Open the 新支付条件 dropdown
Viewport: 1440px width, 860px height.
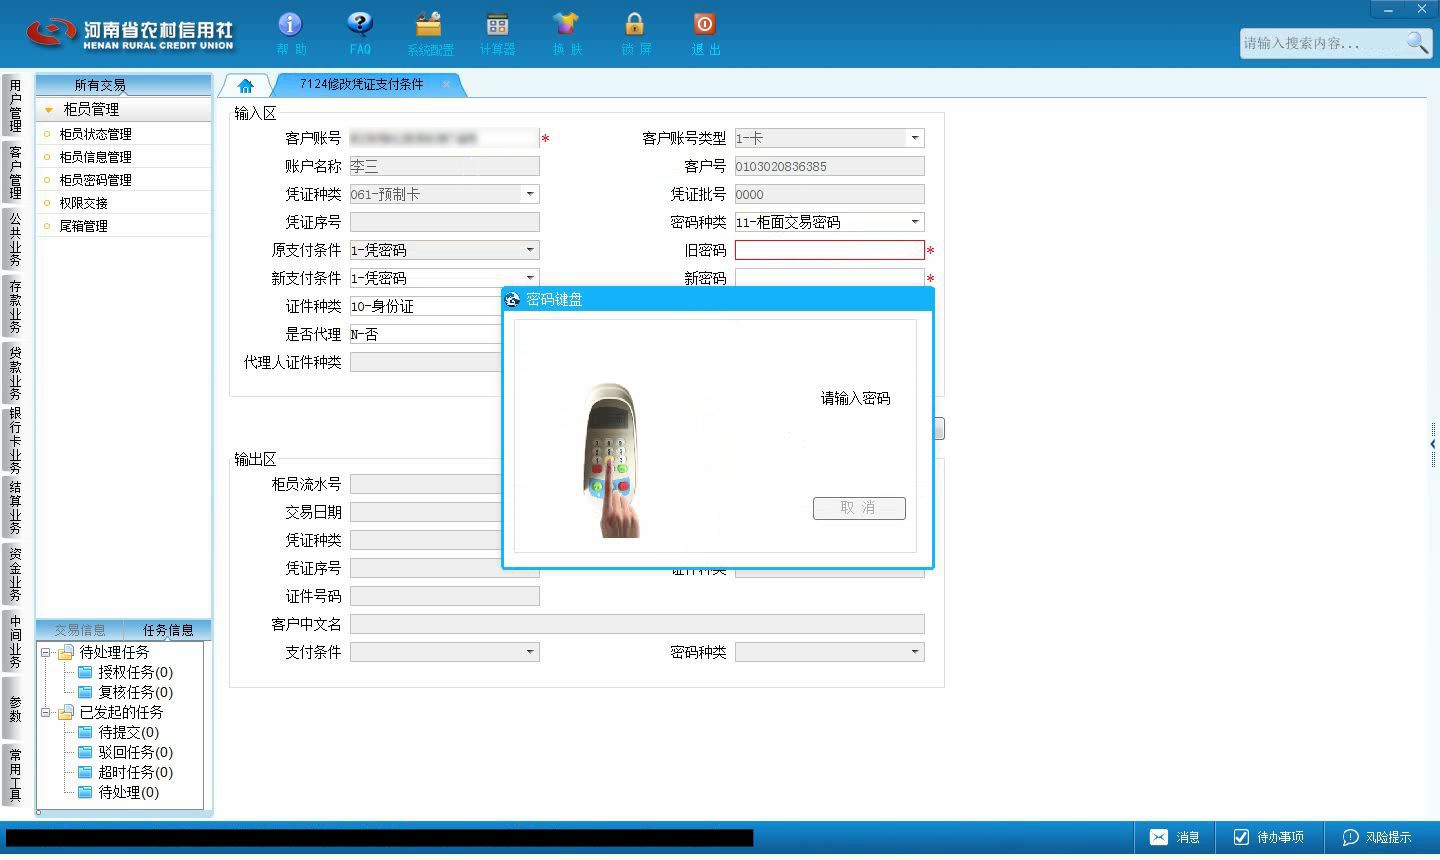[x=530, y=277]
